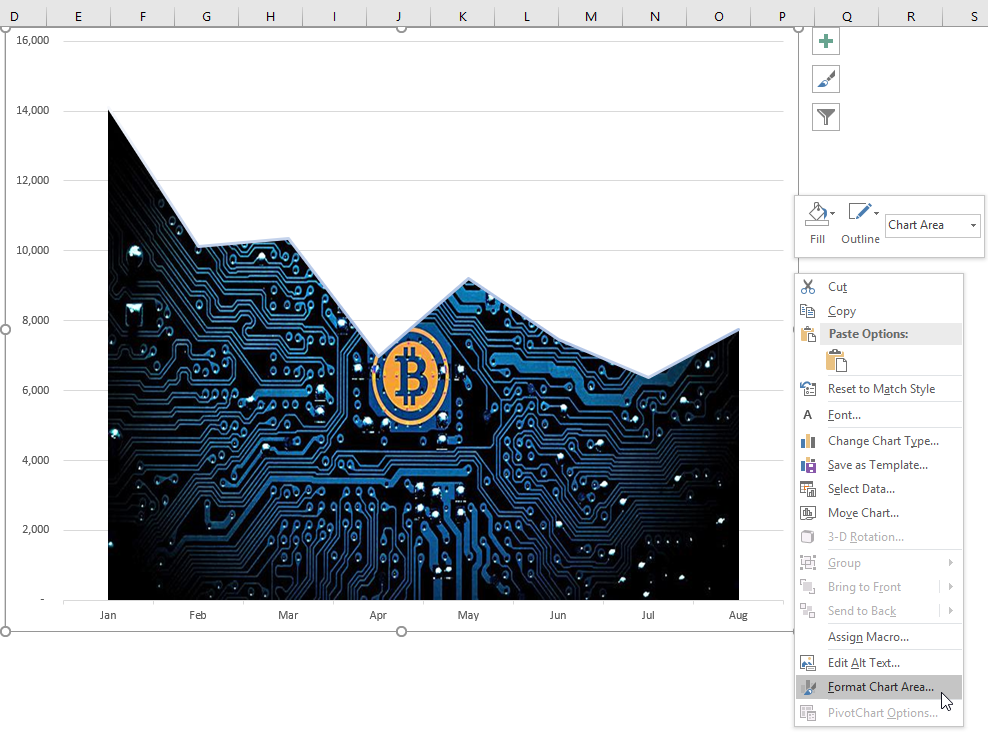Open Outline dropdown arrow
The image size is (988, 735).
(x=876, y=213)
